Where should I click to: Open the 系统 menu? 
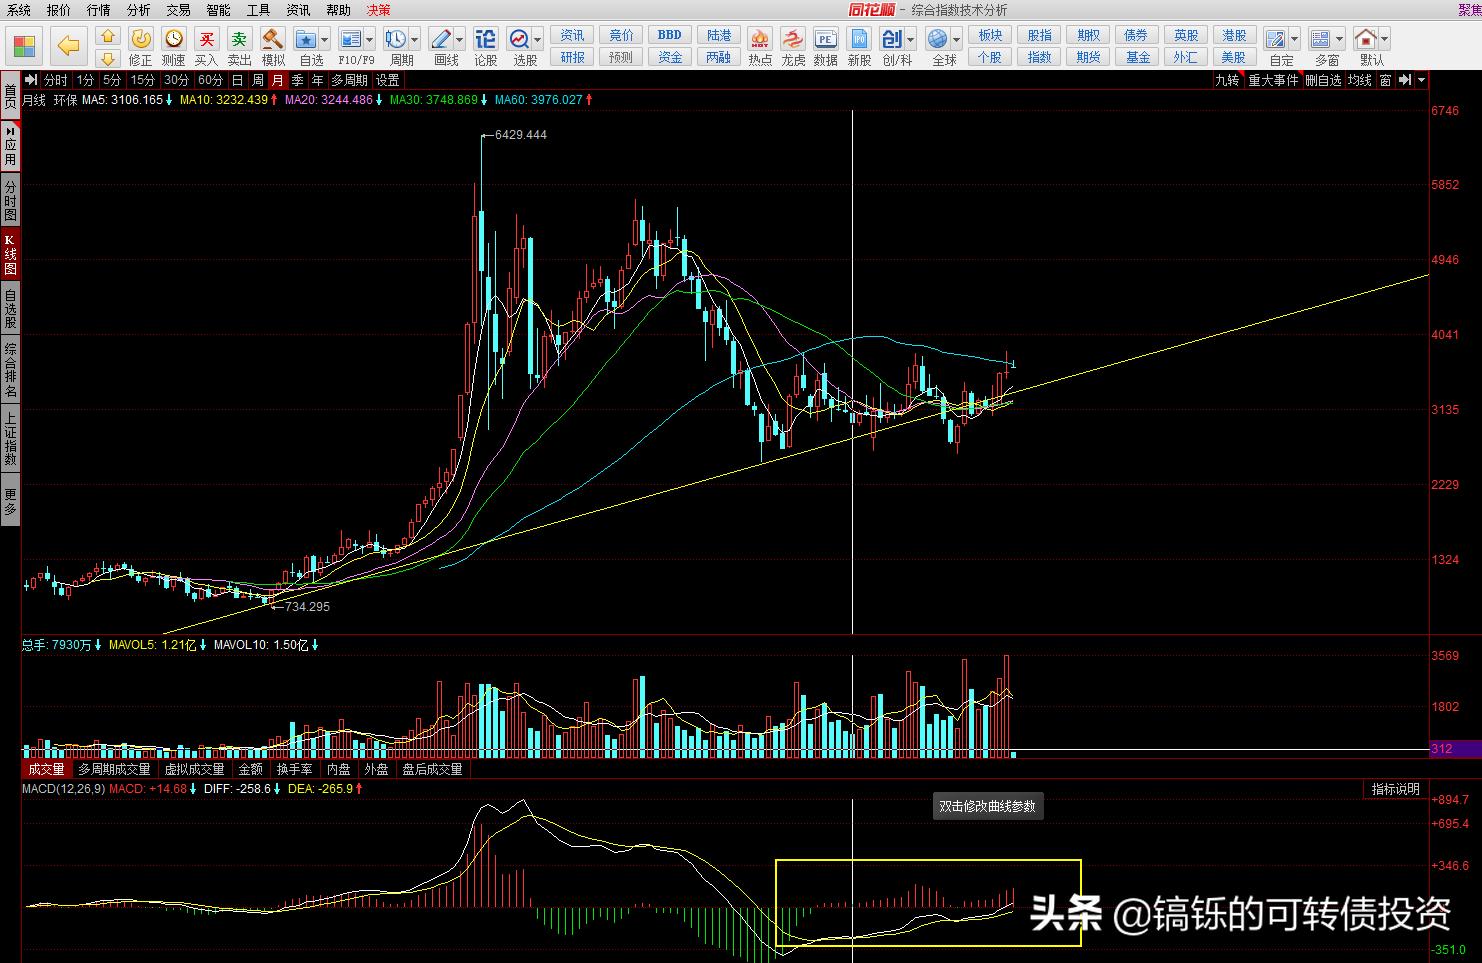(19, 10)
